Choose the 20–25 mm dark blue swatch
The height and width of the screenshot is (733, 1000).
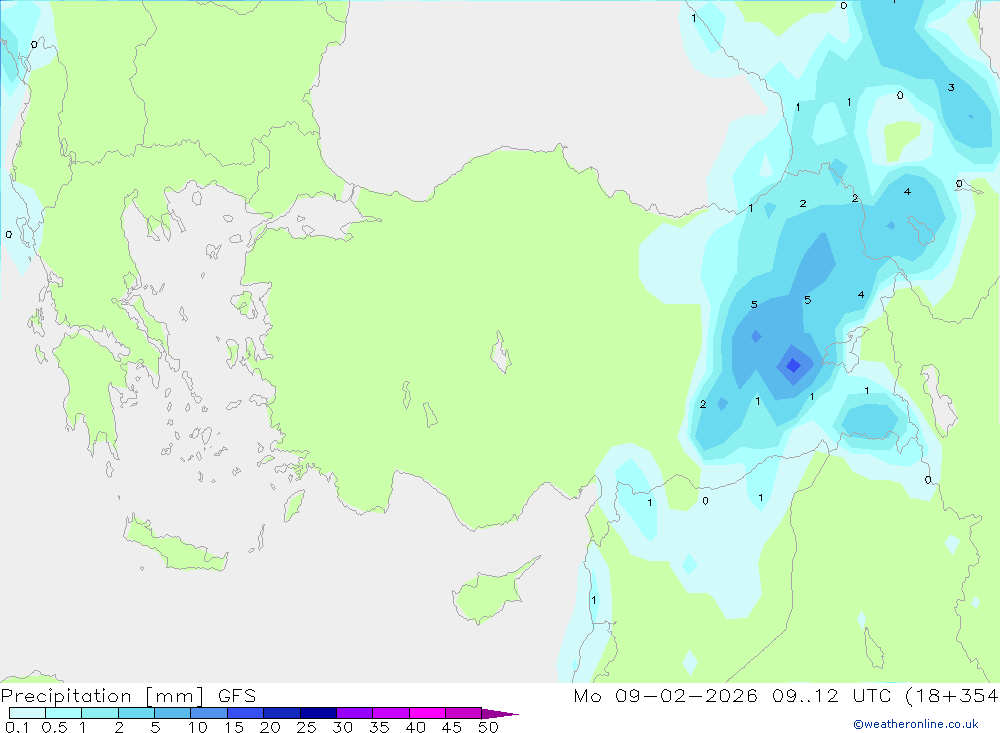(281, 713)
